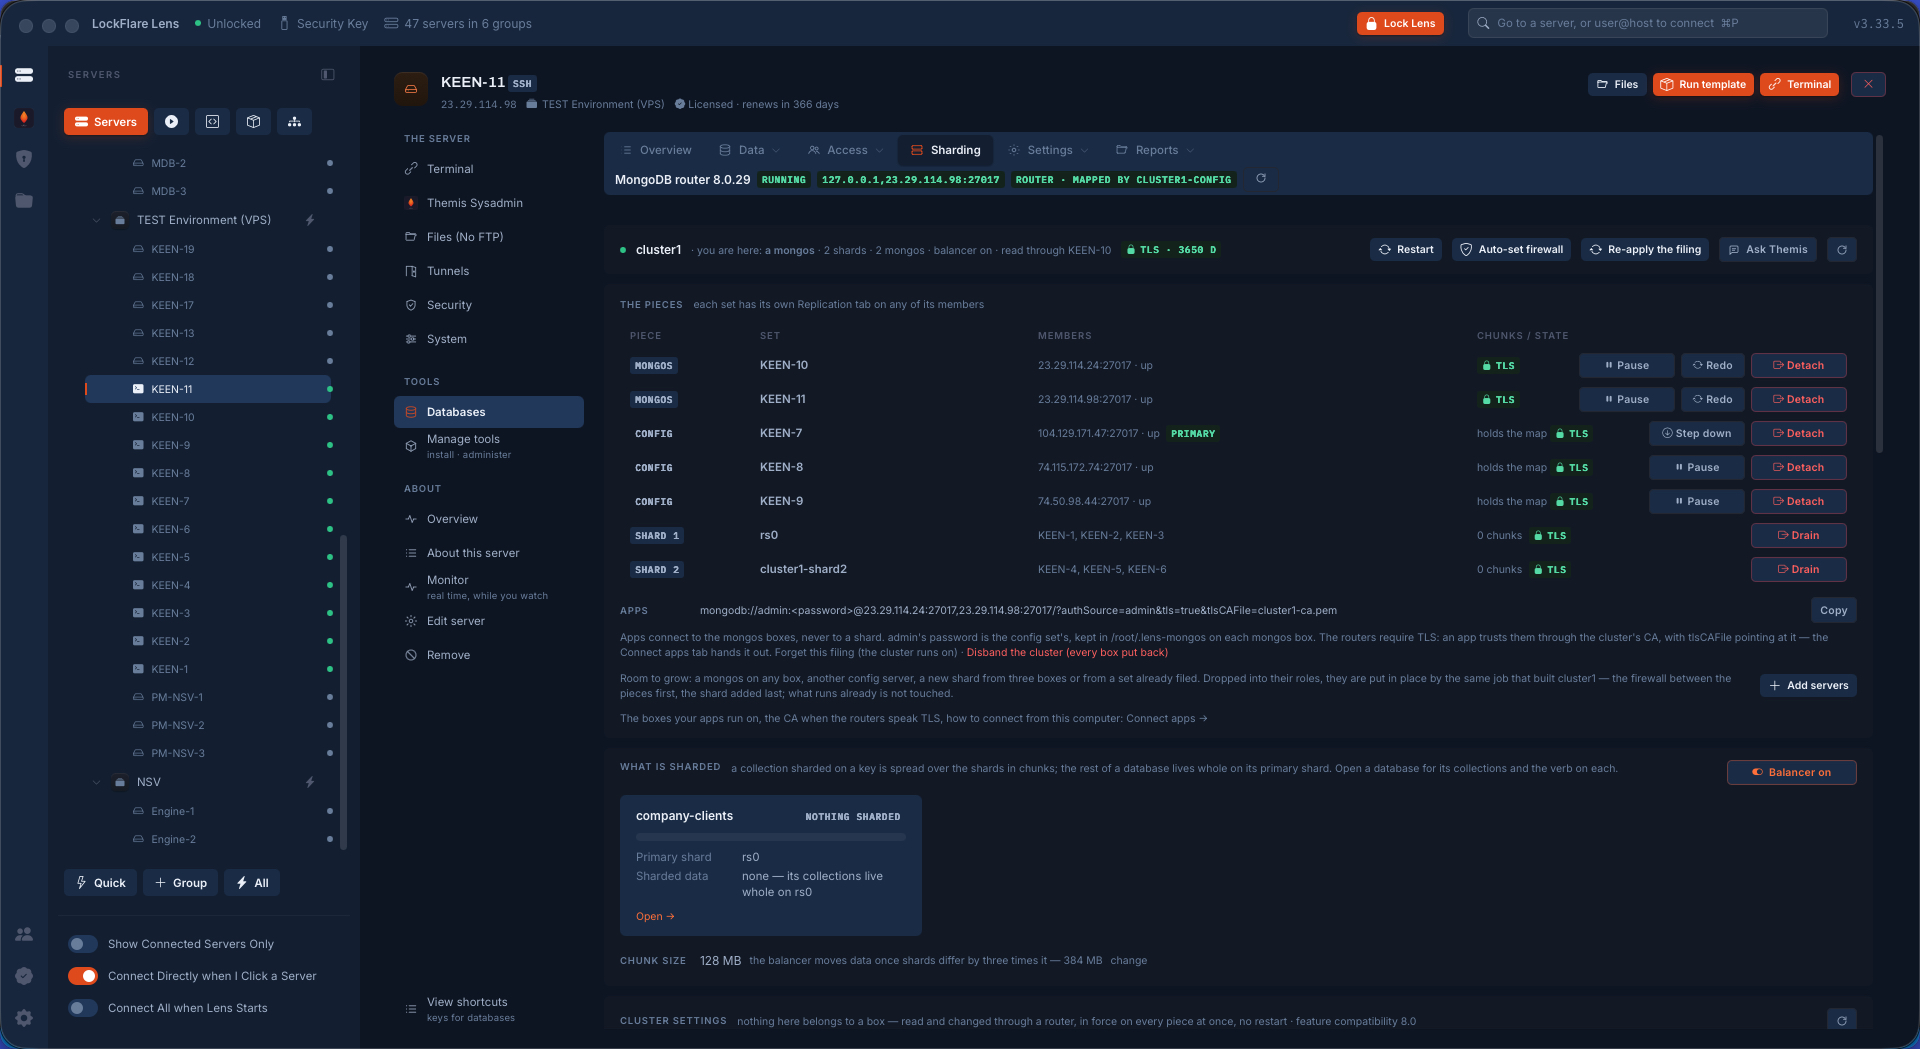Screen dimensions: 1920x1049
Task: Open the Settings tab dropdown chevron
Action: tap(1085, 151)
